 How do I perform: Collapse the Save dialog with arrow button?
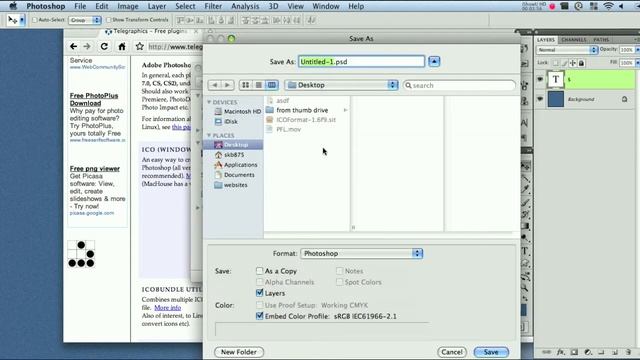pos(434,62)
